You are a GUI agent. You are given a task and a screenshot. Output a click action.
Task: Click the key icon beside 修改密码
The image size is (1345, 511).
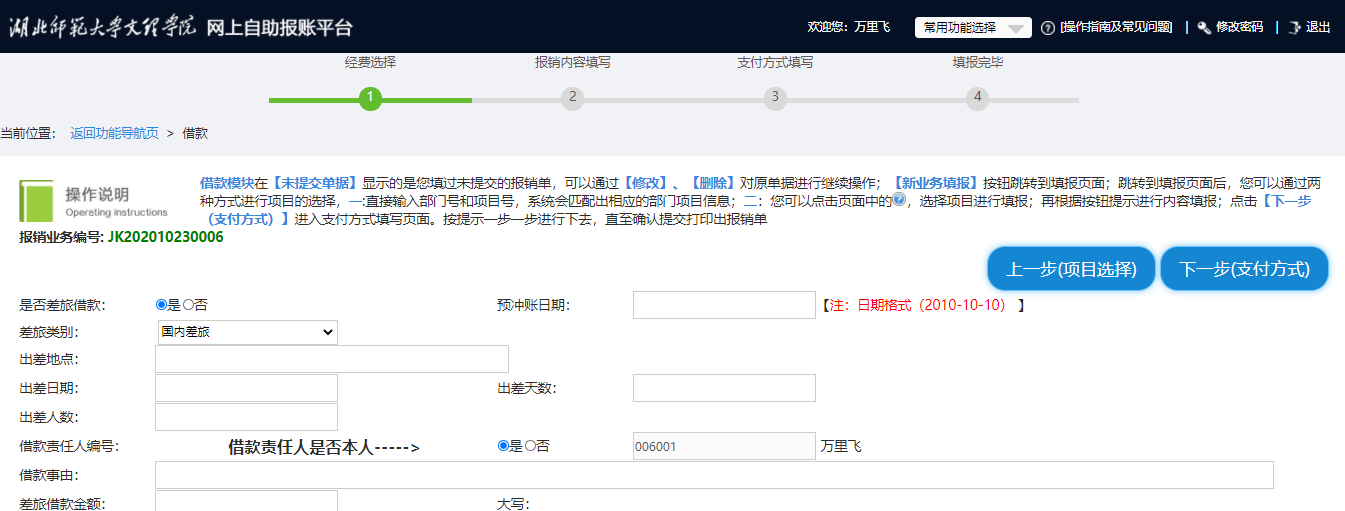click(x=1204, y=27)
